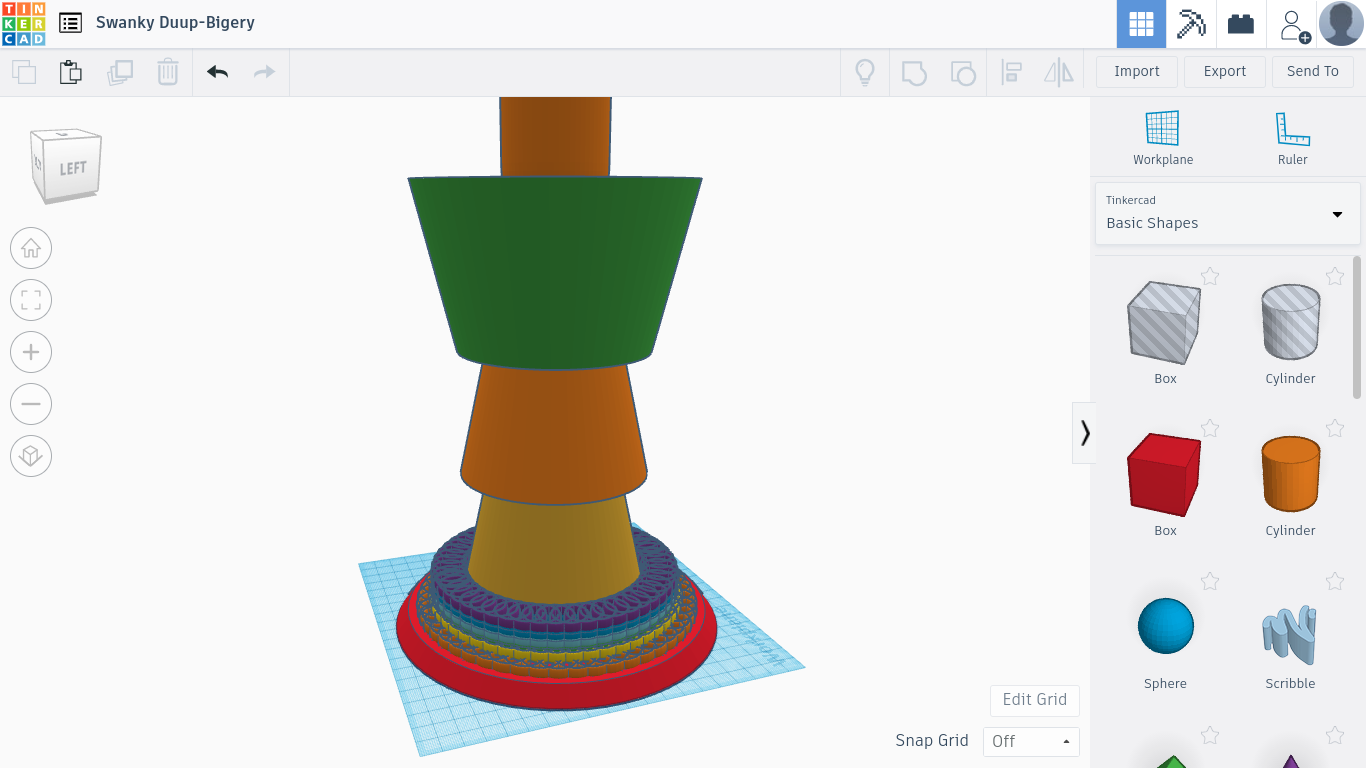
Task: Redo the last action
Action: [264, 72]
